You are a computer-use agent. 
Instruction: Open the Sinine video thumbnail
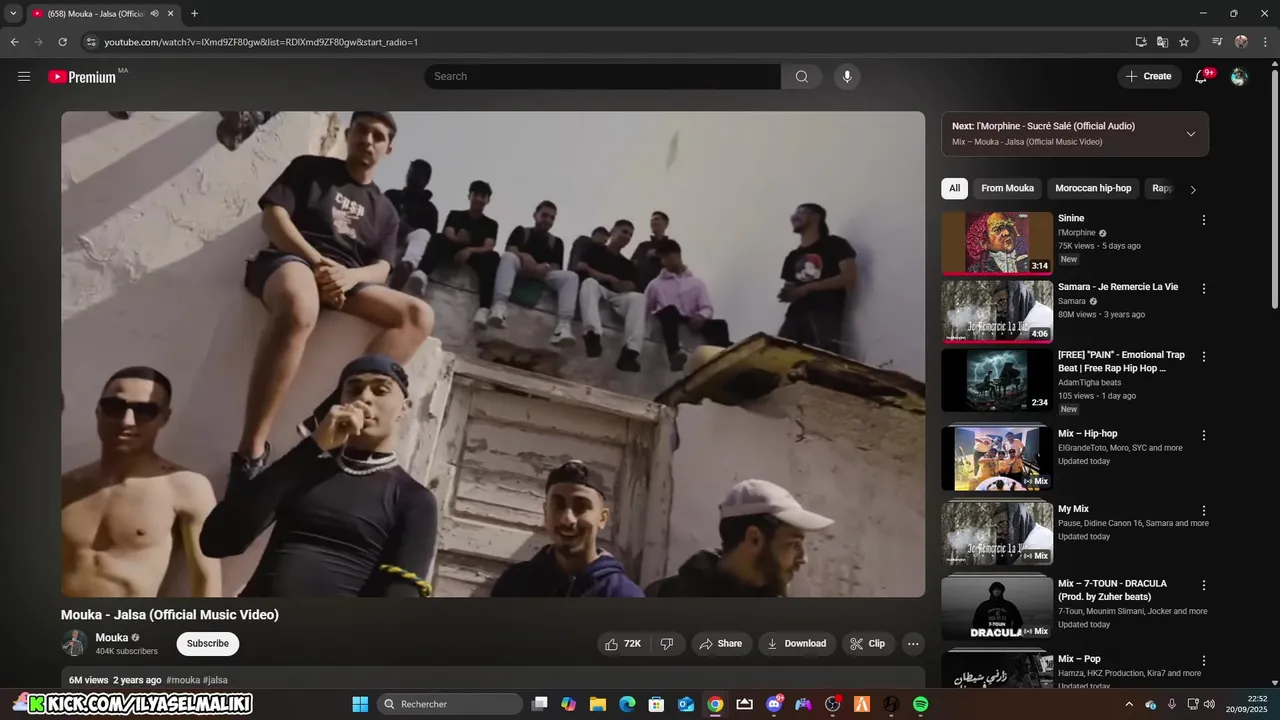tap(997, 243)
